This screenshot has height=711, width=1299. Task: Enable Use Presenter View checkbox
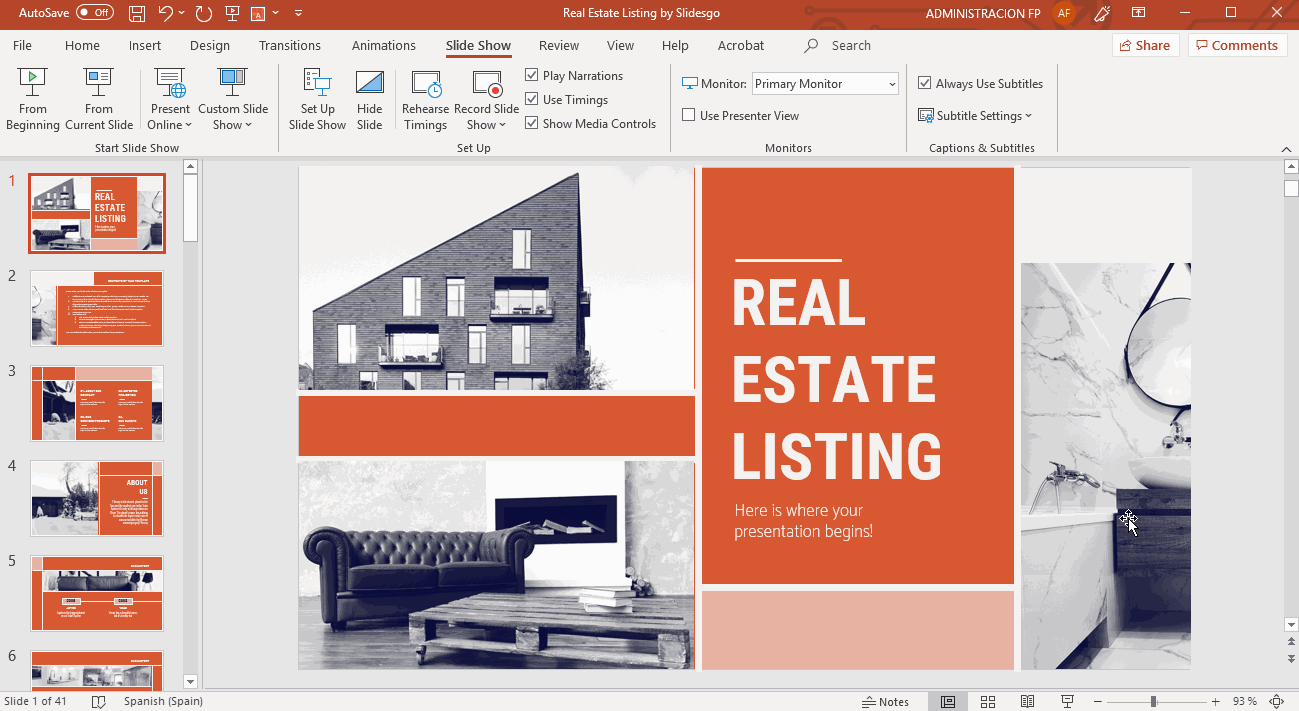[689, 116]
